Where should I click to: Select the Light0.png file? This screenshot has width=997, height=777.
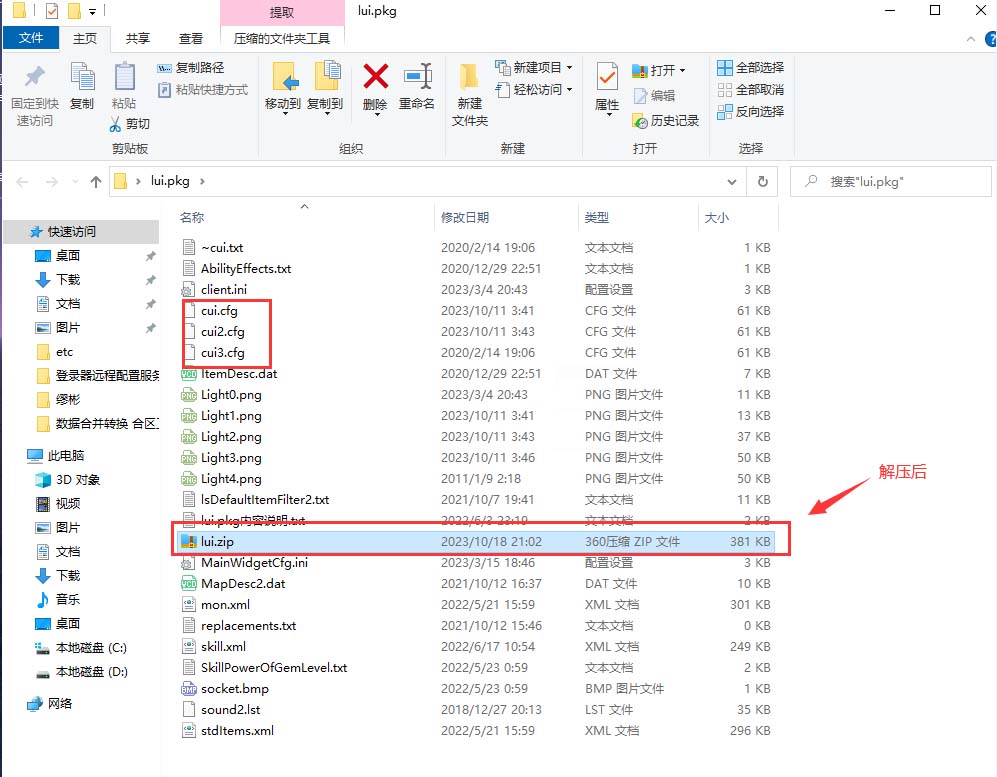[x=474, y=395]
